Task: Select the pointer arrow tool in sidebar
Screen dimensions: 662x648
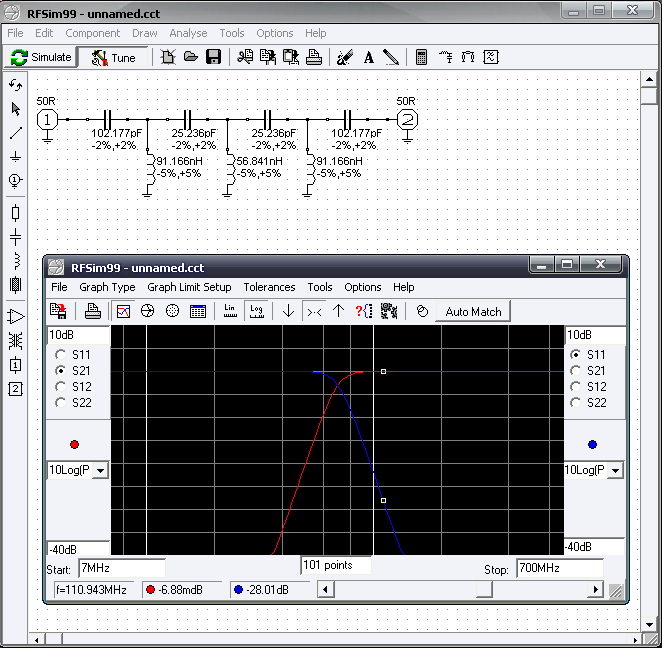Action: (16, 109)
